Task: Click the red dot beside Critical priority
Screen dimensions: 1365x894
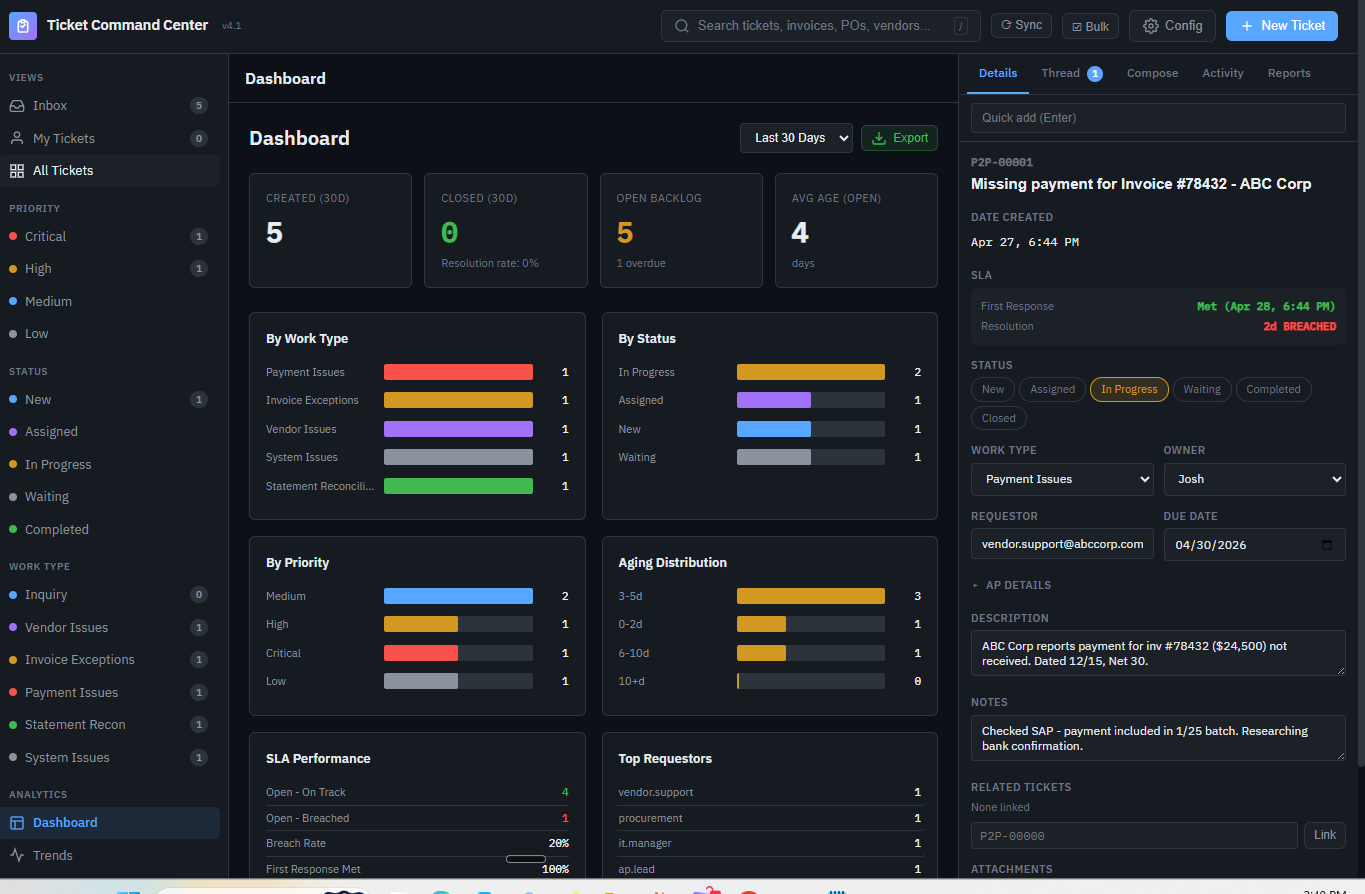Action: (x=13, y=237)
